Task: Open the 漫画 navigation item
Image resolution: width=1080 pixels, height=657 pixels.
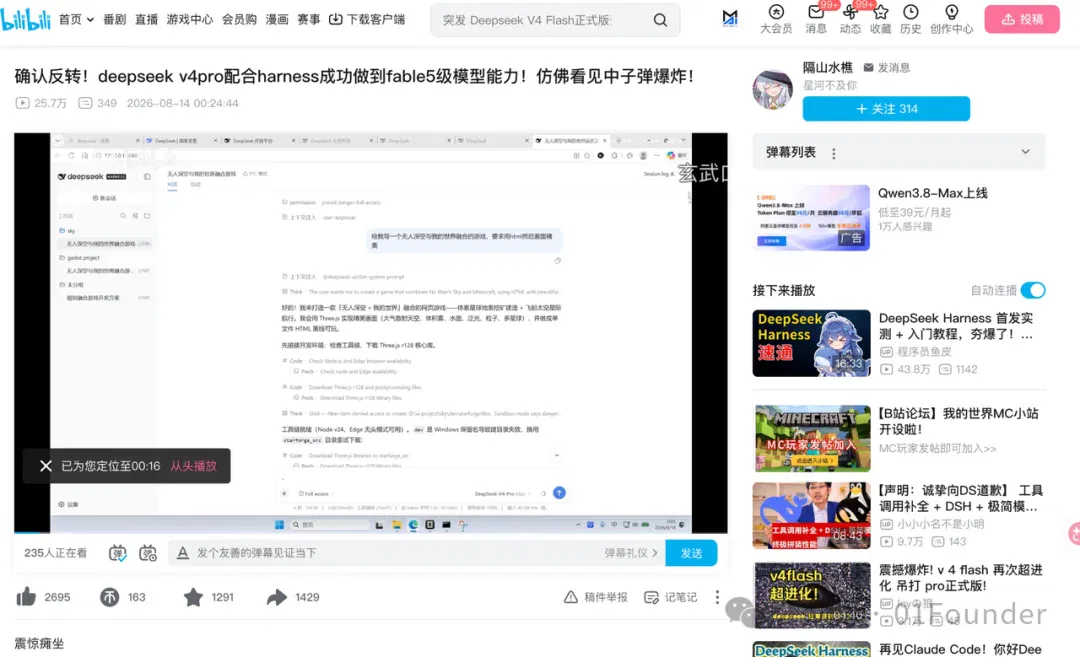Action: pos(277,19)
